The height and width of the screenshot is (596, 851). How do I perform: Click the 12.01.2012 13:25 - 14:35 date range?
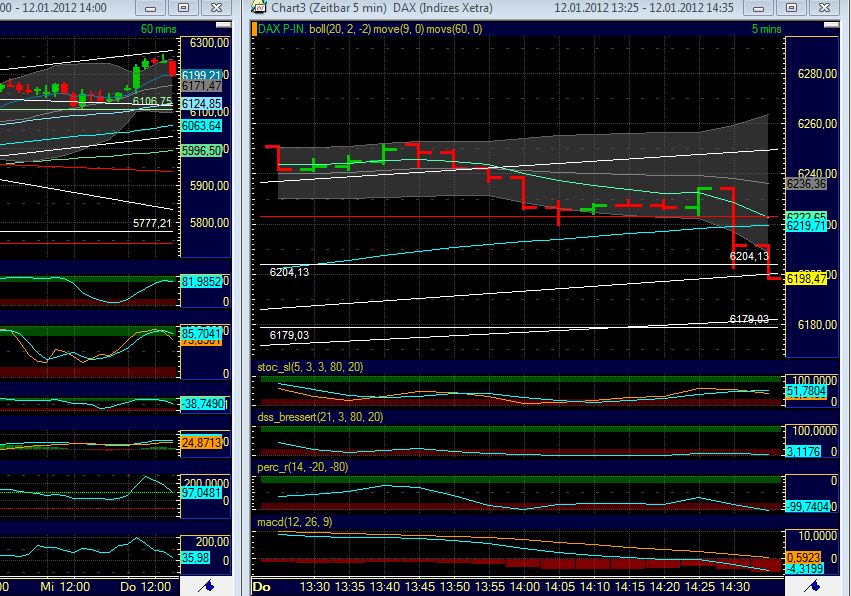pyautogui.click(x=644, y=8)
